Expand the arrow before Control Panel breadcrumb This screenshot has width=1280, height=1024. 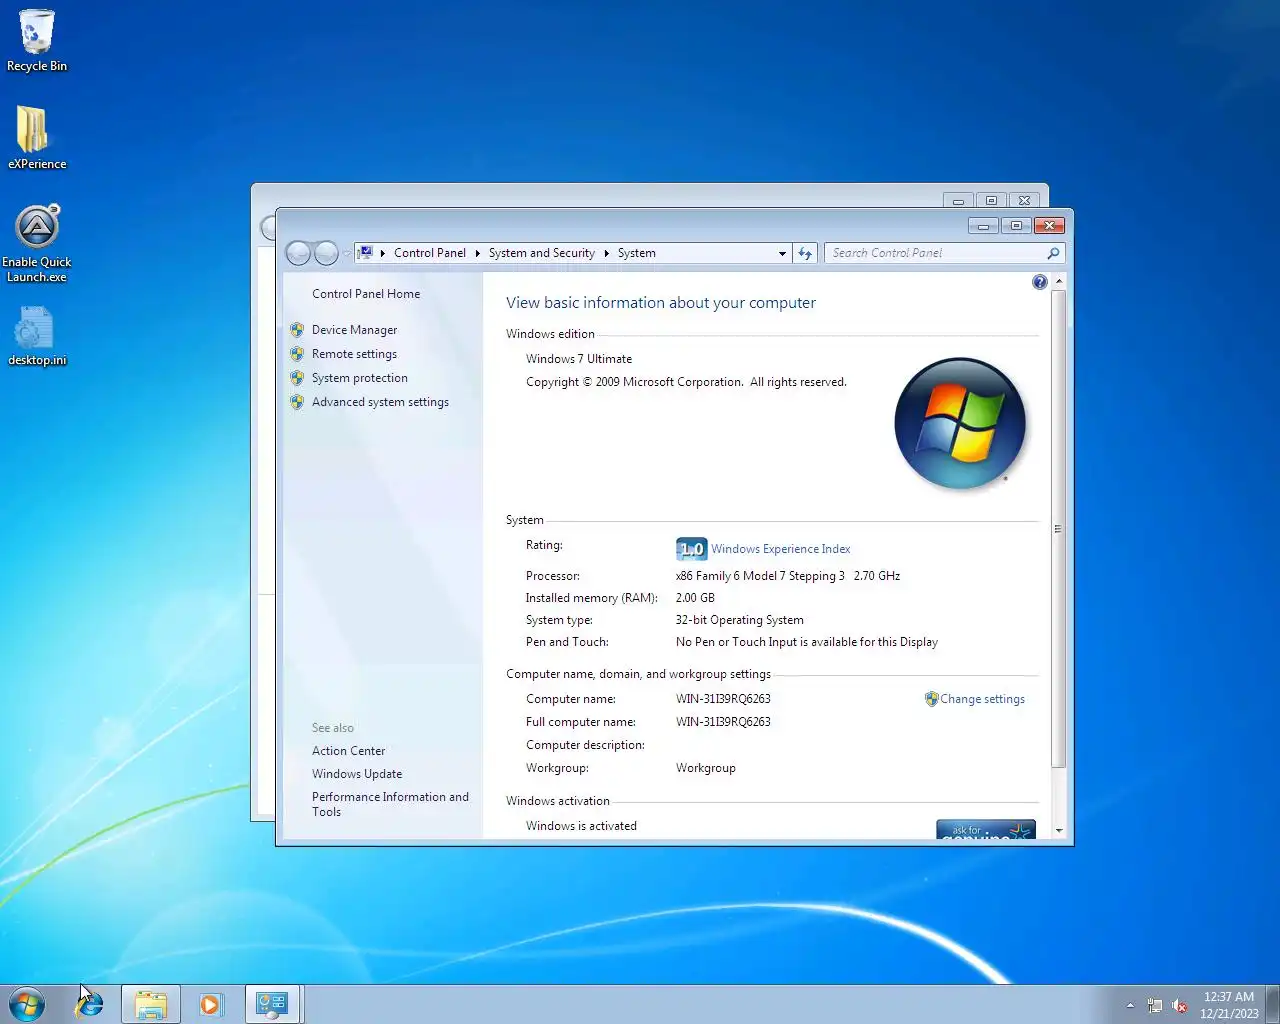pos(383,253)
